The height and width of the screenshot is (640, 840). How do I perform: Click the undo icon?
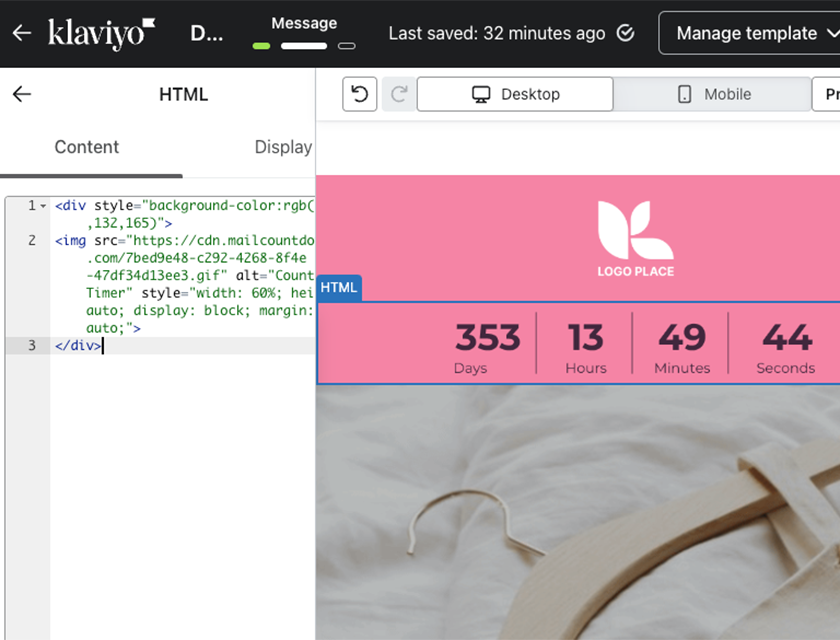(x=360, y=94)
